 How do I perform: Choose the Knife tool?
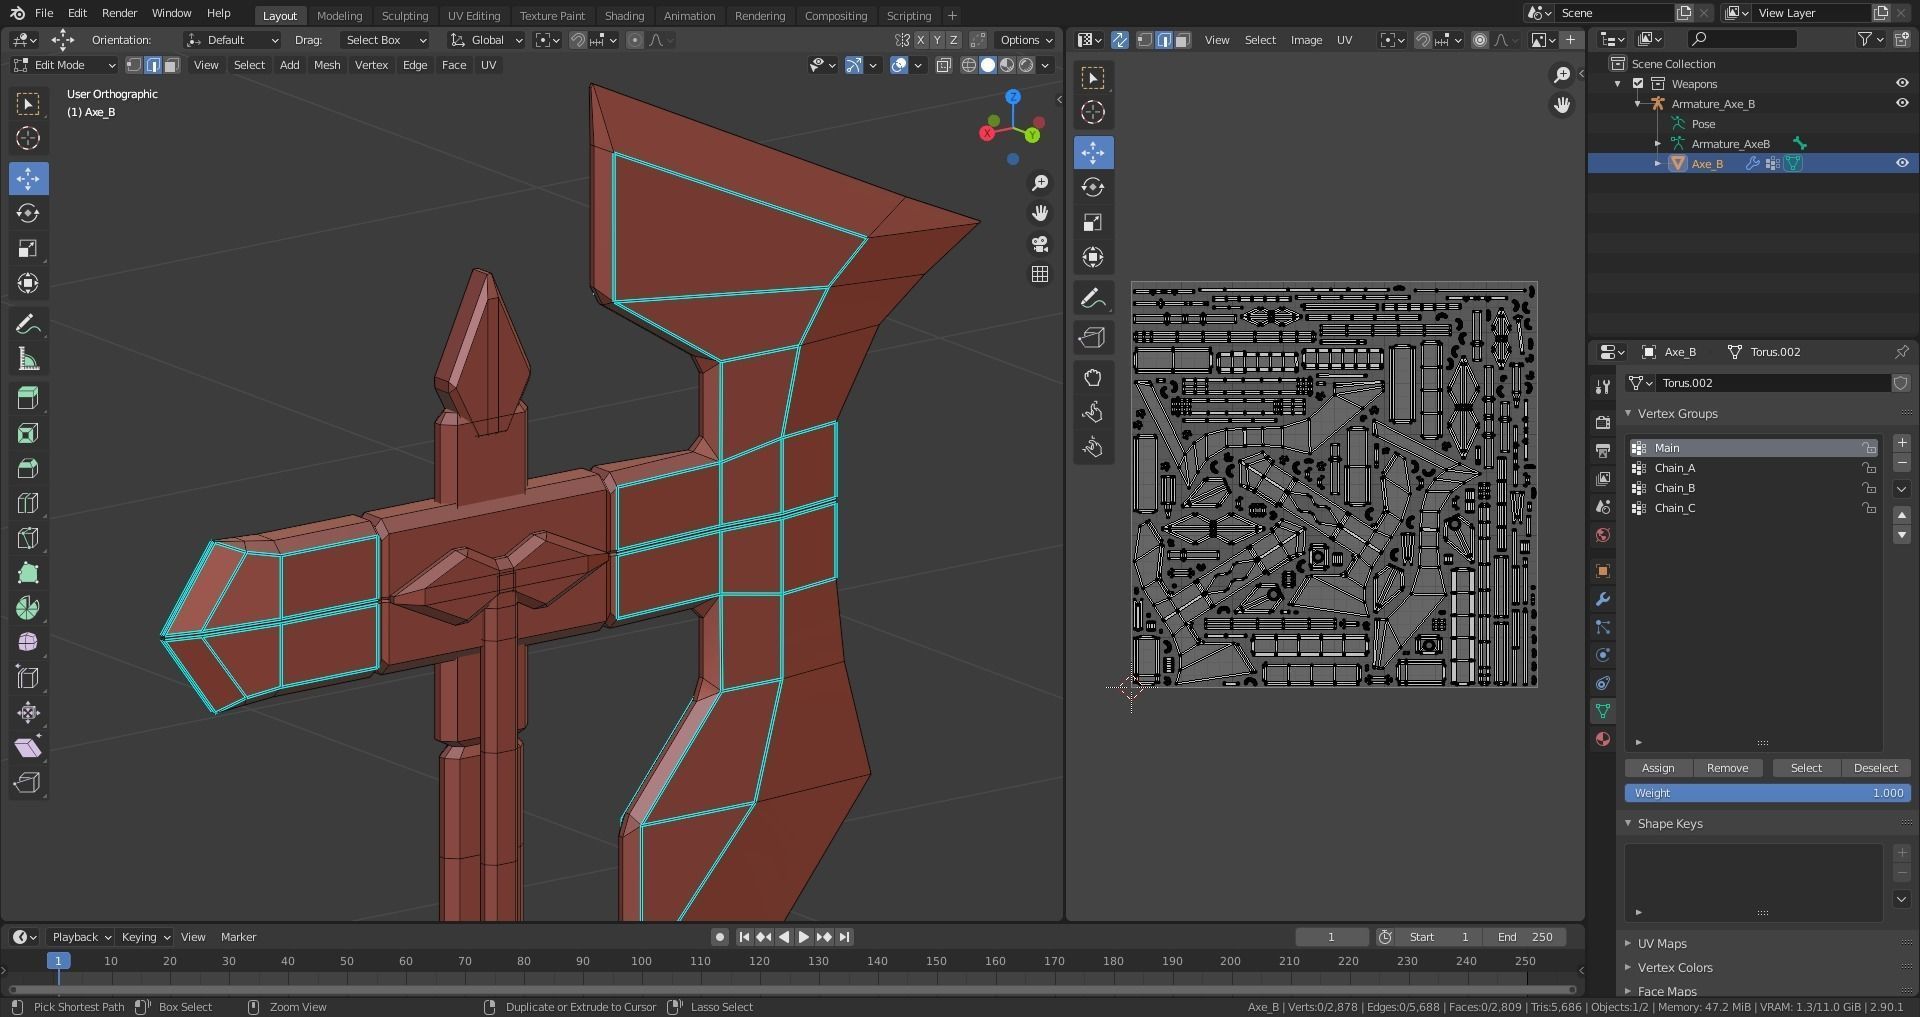click(x=28, y=538)
